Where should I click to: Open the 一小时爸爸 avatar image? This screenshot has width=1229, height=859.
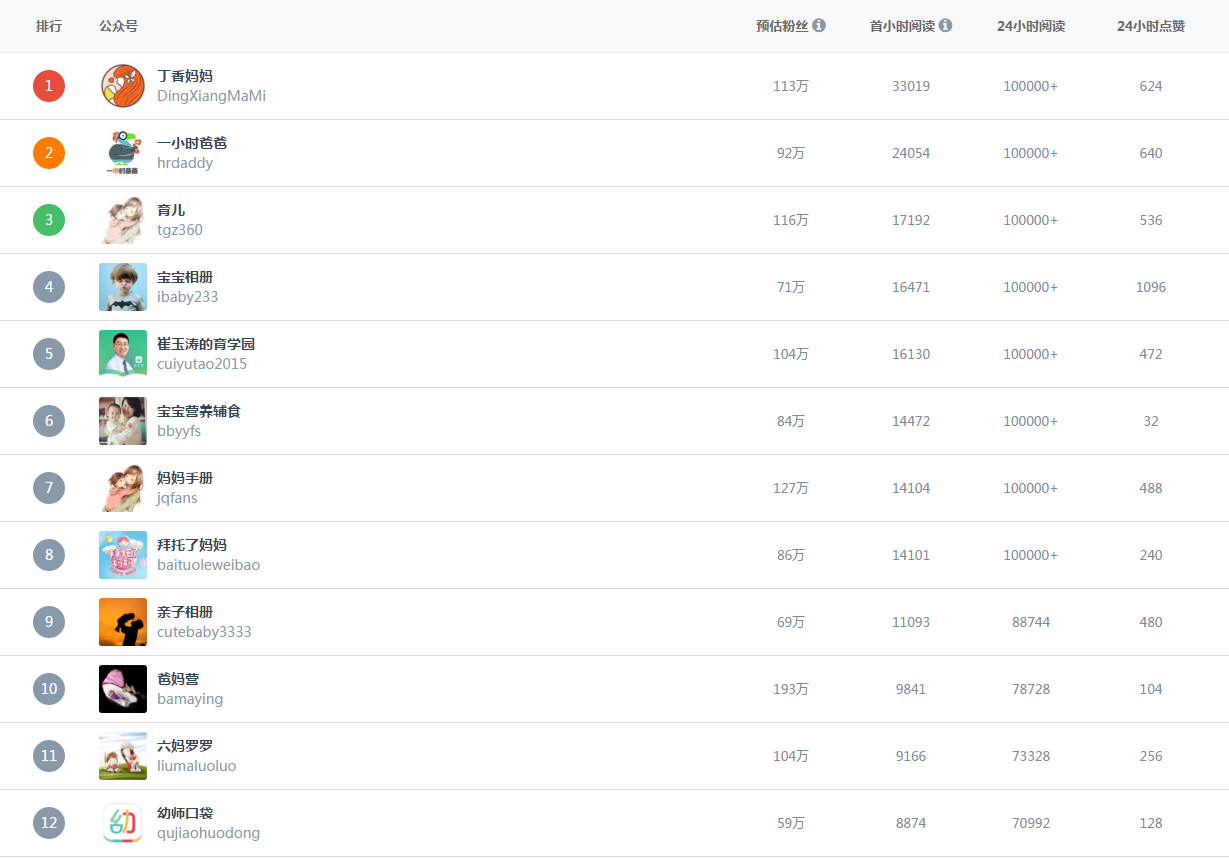123,153
